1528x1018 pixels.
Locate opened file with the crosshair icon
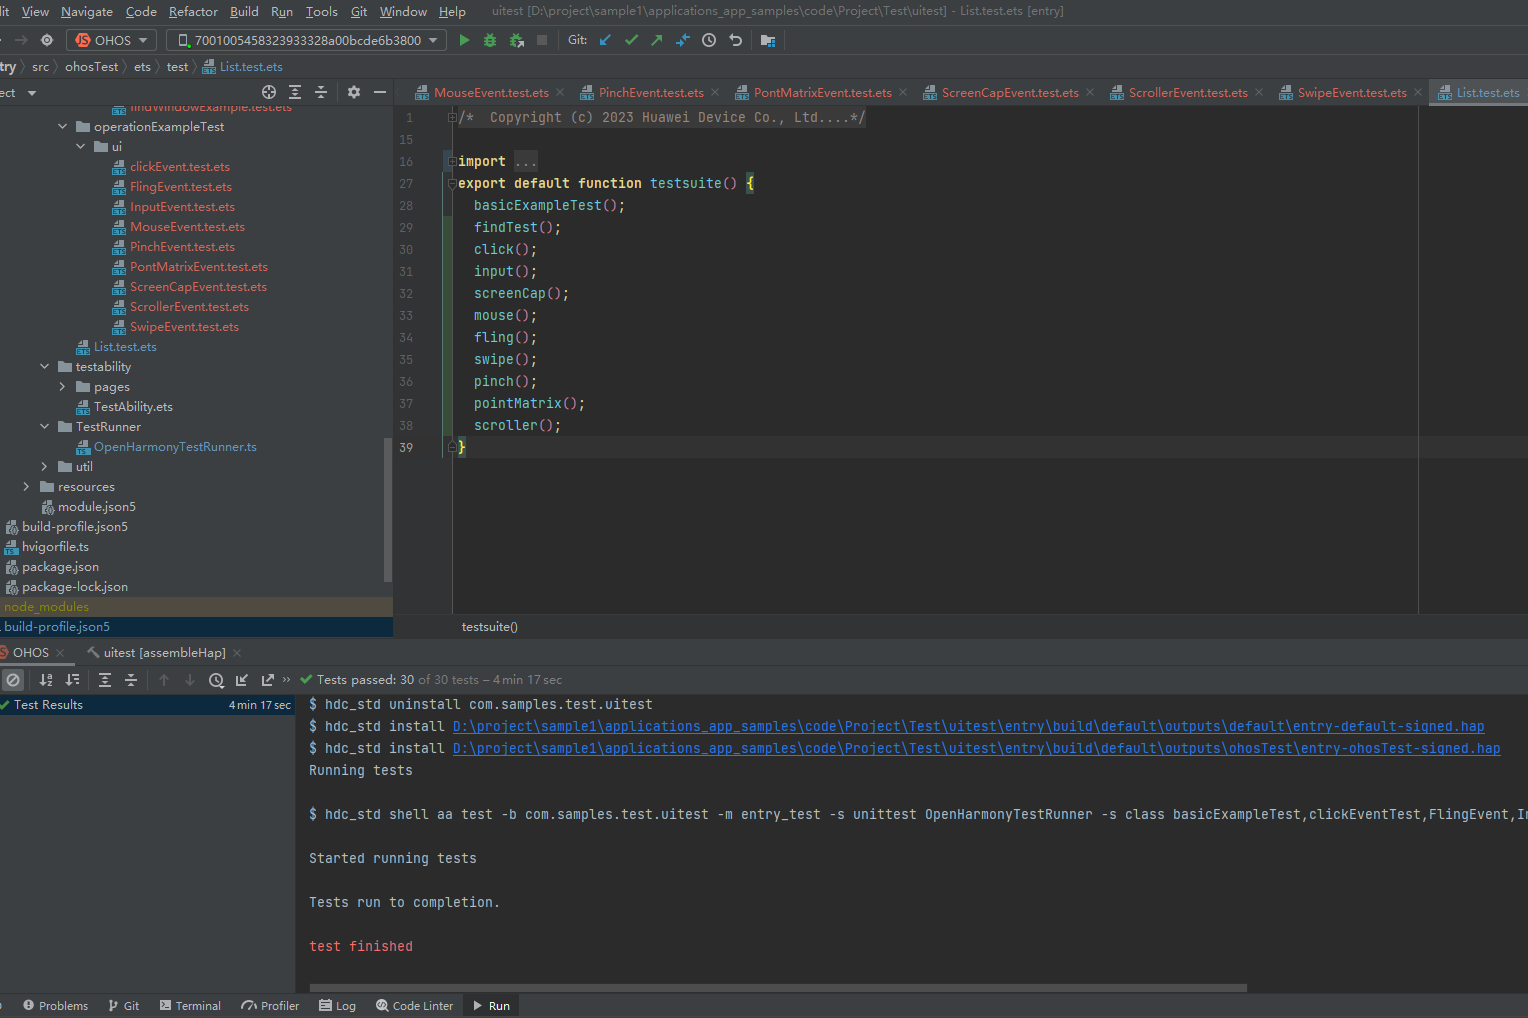click(x=269, y=92)
